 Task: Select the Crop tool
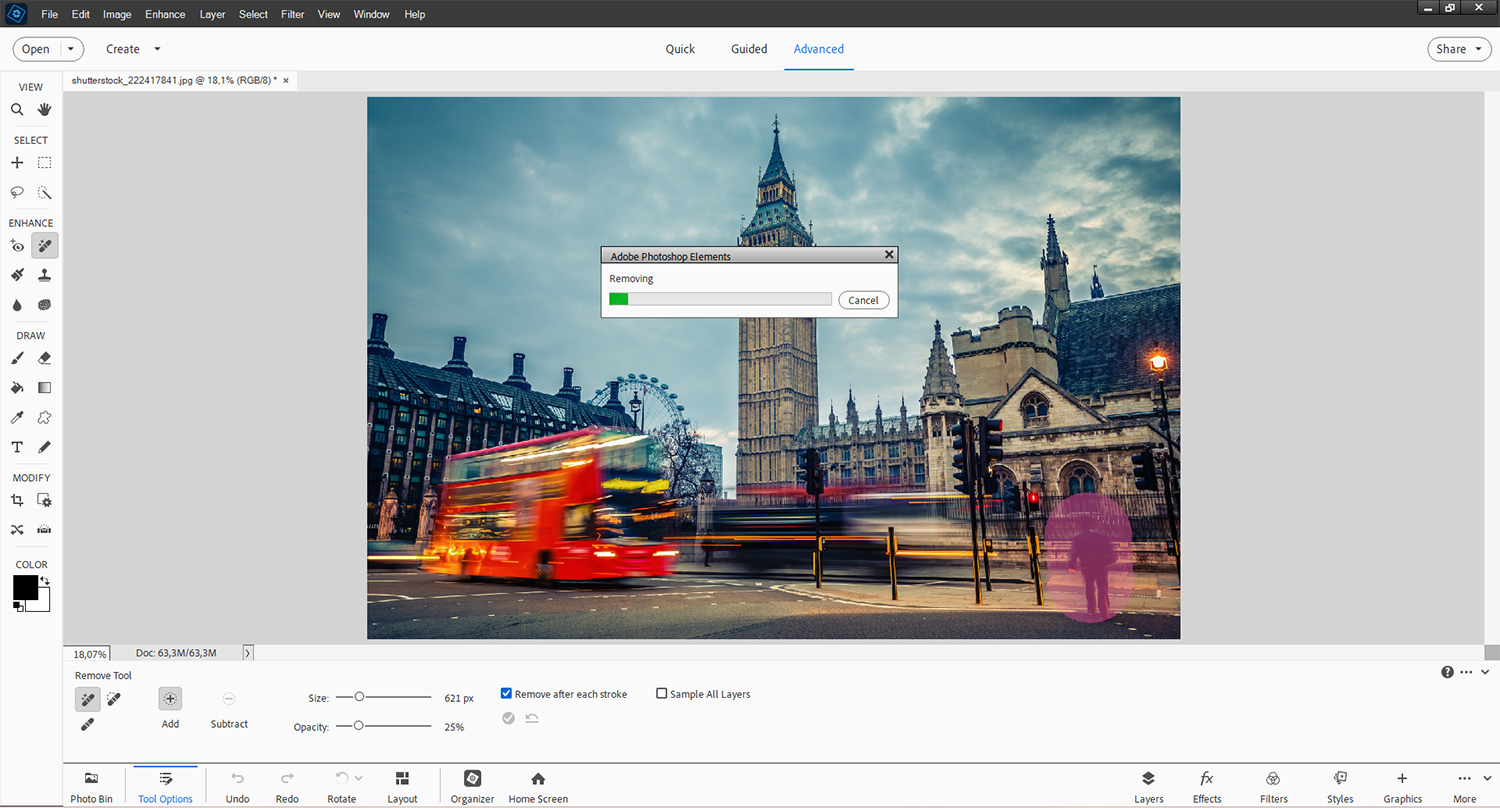pyautogui.click(x=17, y=500)
